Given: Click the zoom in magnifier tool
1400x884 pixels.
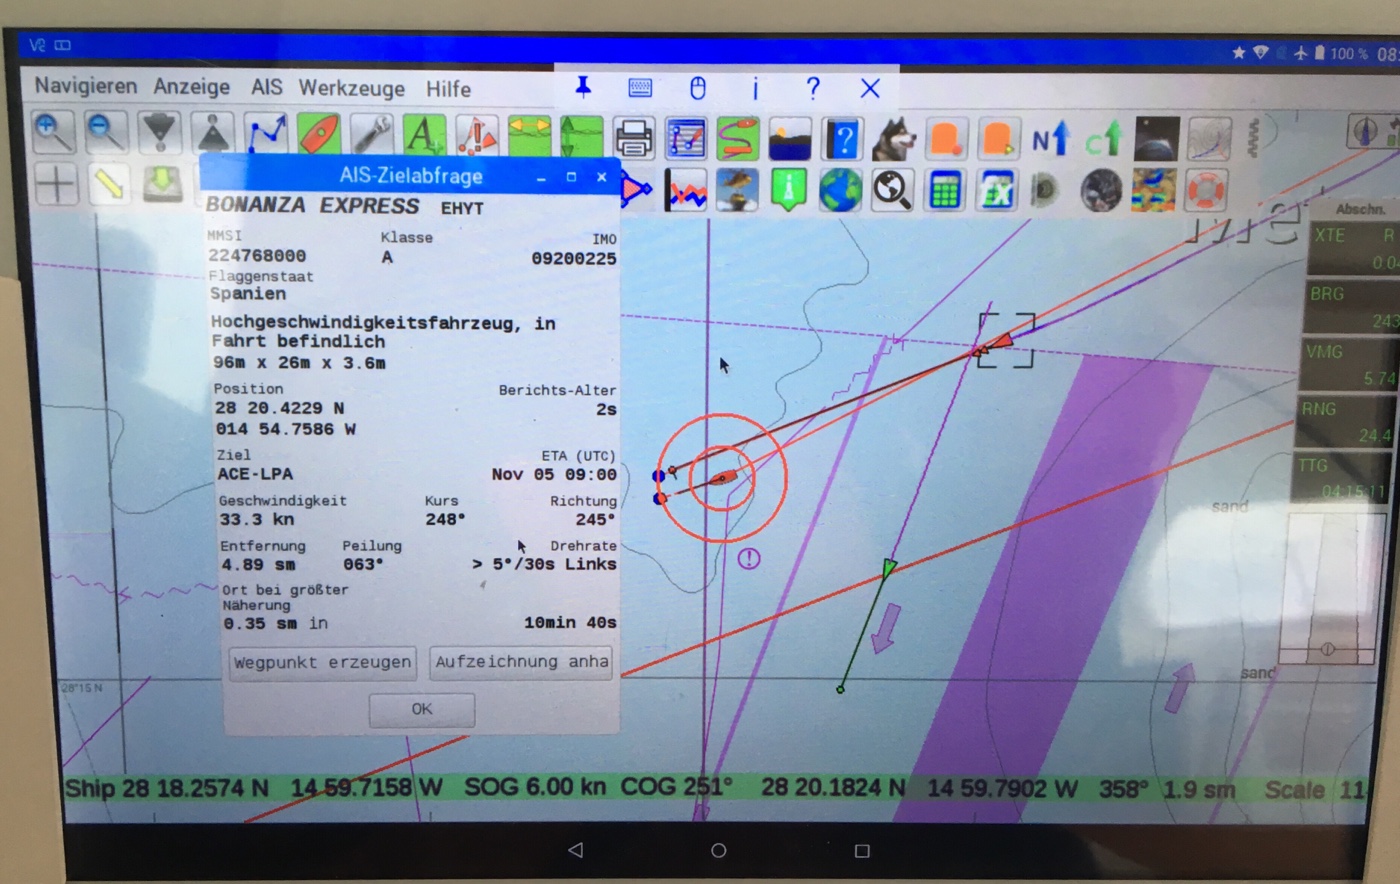Looking at the screenshot, I should point(53,133).
